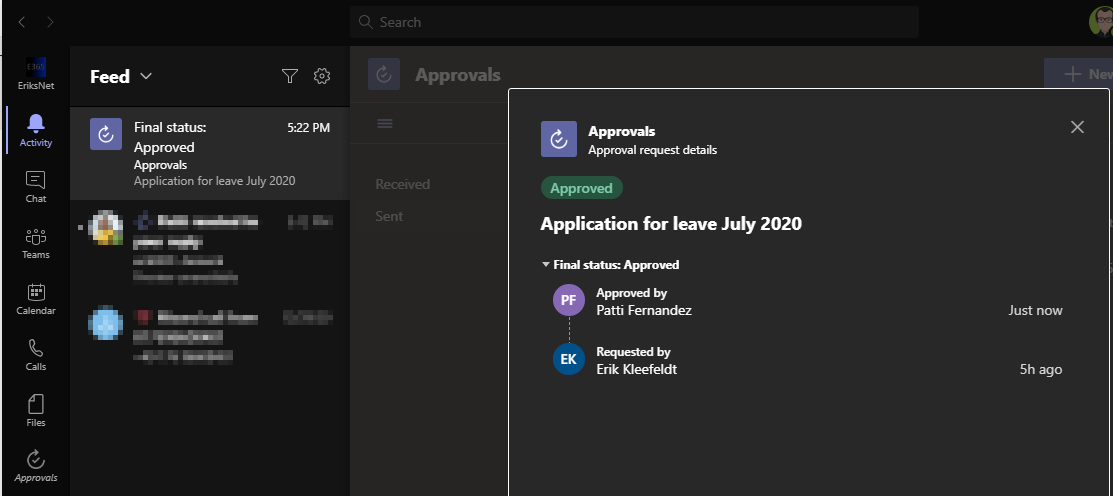Go to the Teams section
This screenshot has width=1113, height=496.
pyautogui.click(x=36, y=243)
